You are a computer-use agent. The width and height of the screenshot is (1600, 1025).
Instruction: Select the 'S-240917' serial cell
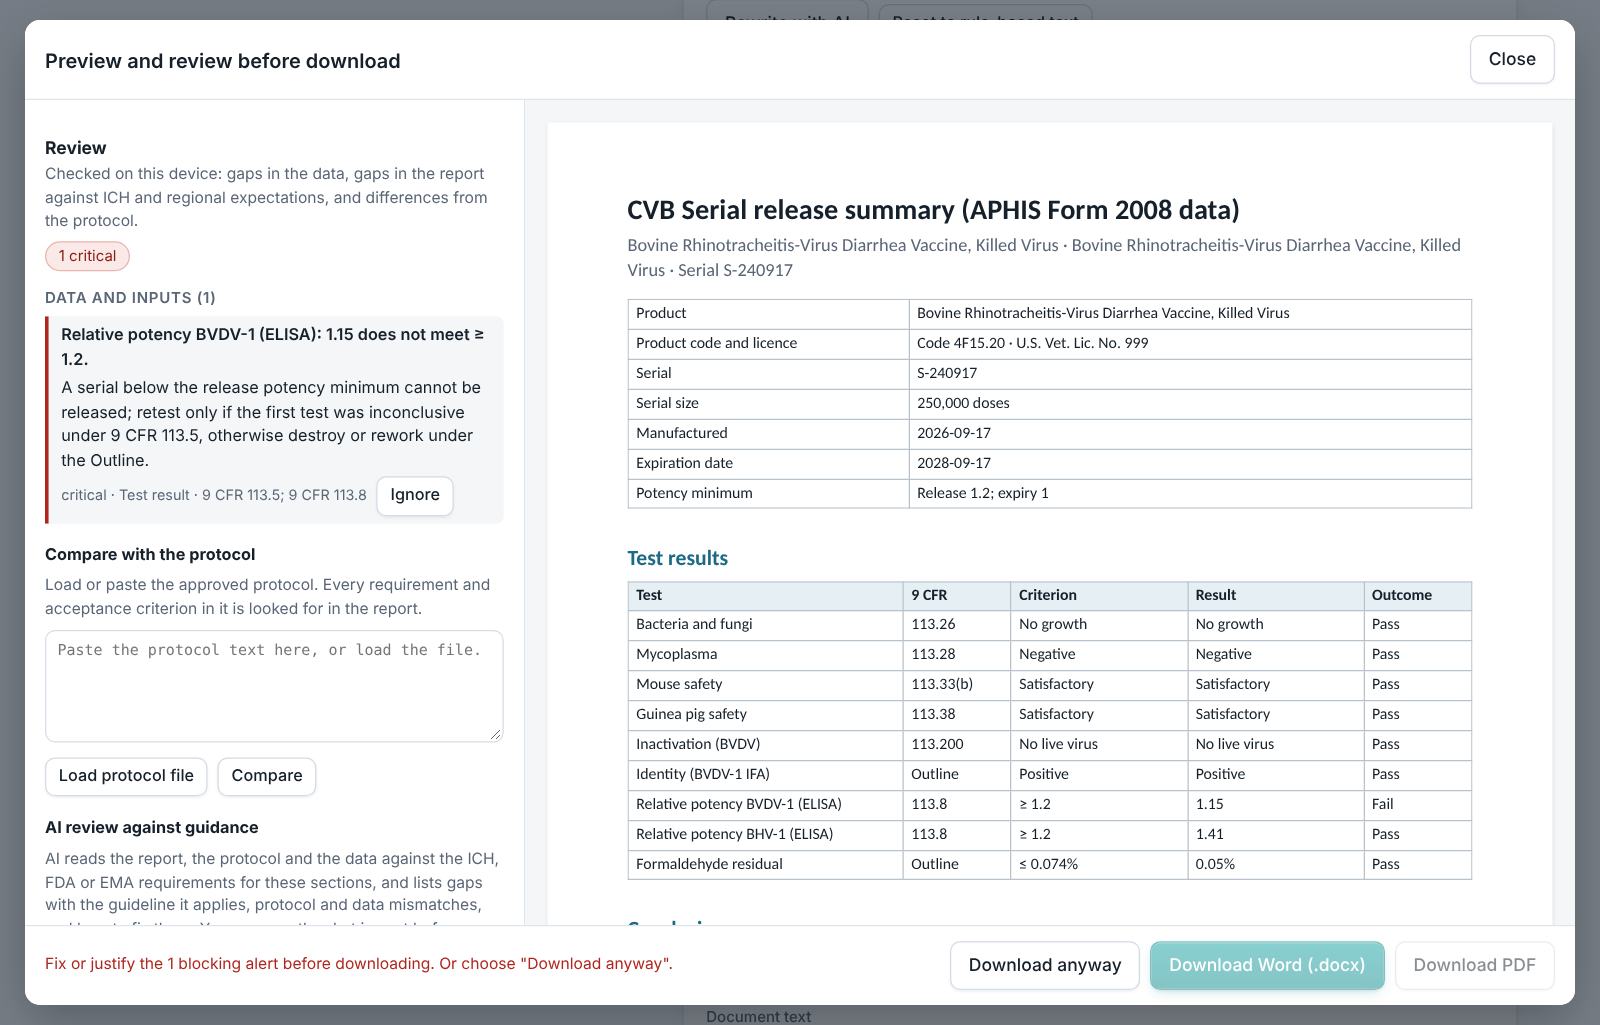point(1190,373)
